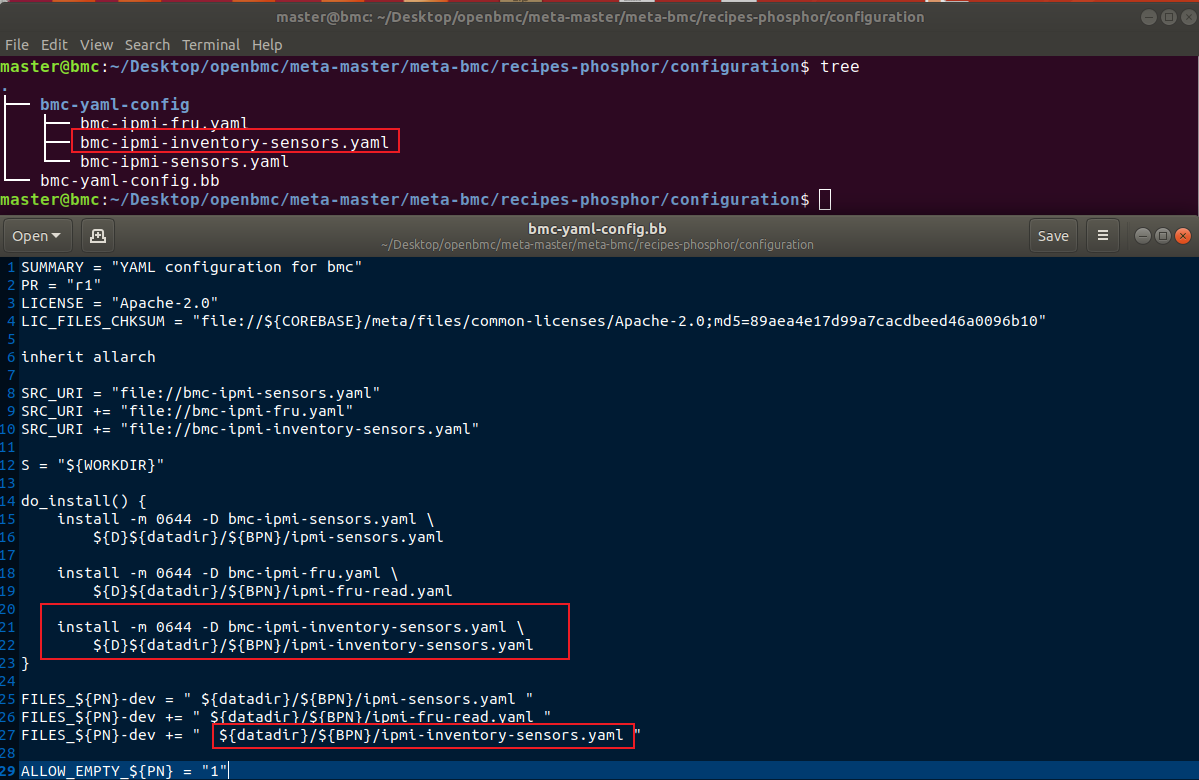Open the Help menu in the terminal

pyautogui.click(x=267, y=44)
